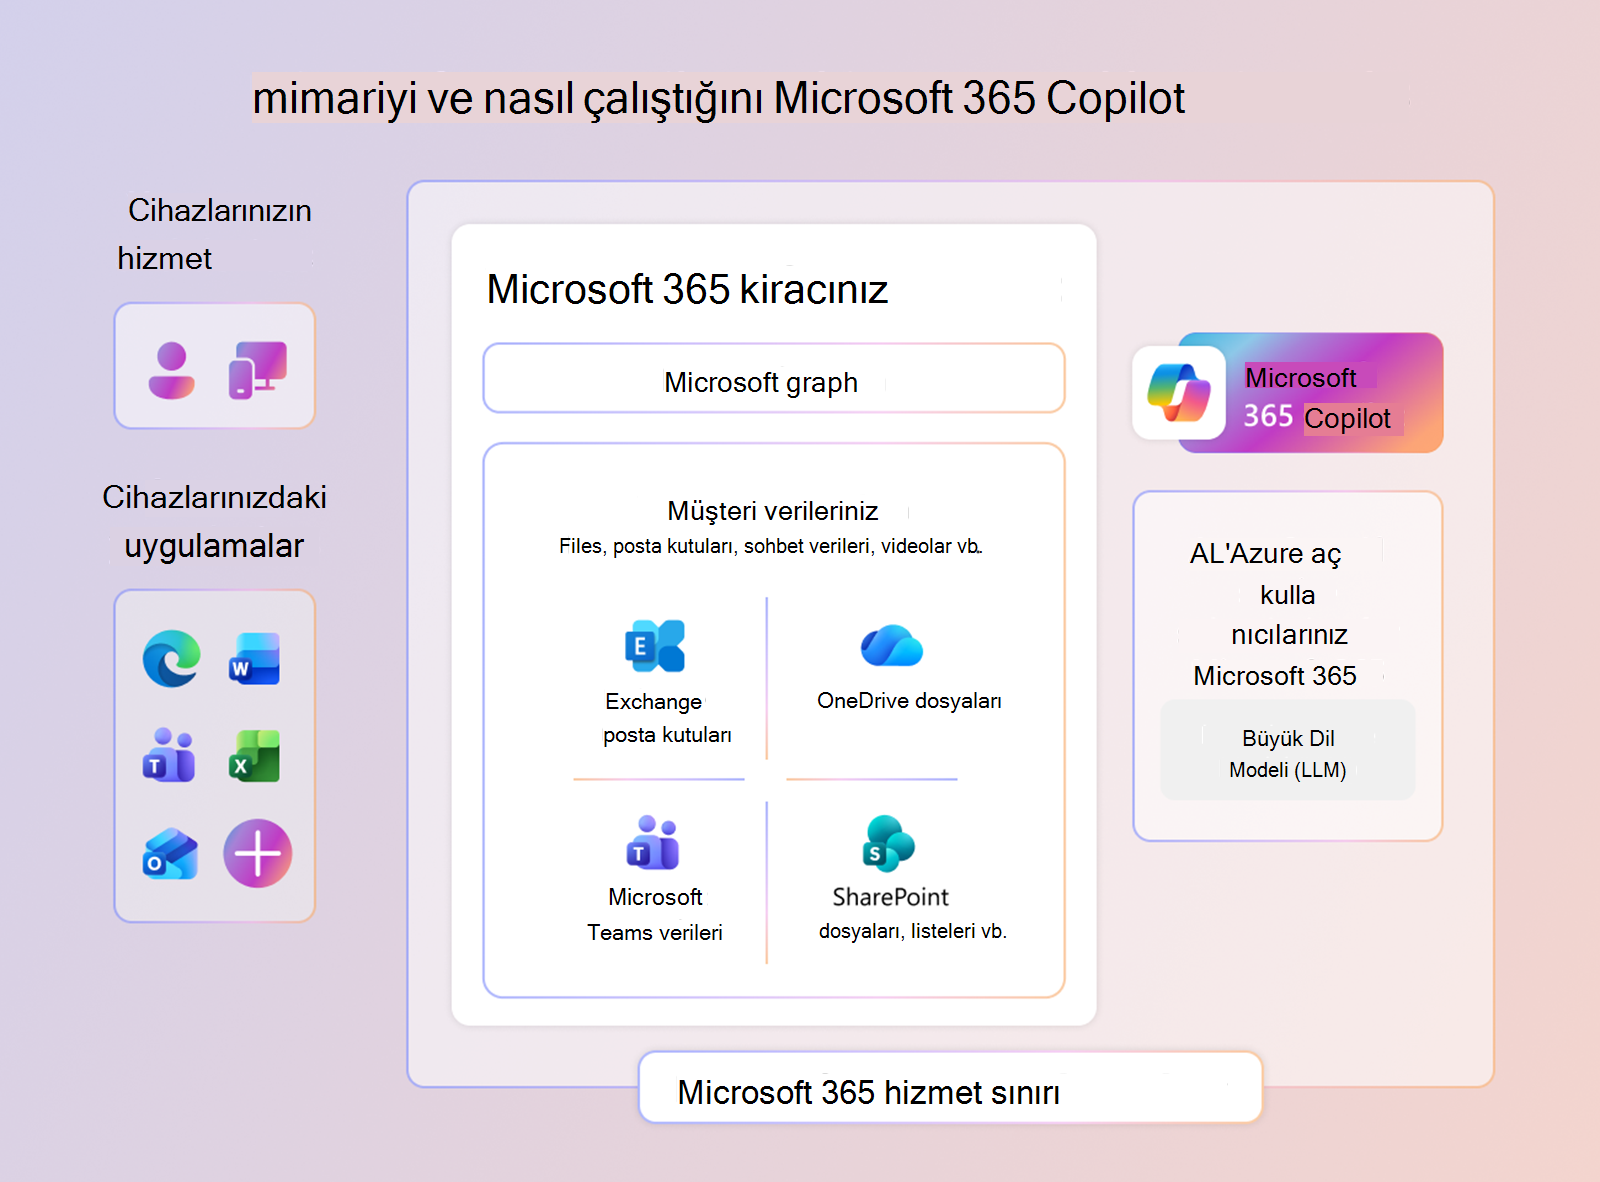The width and height of the screenshot is (1600, 1182).
Task: Click the 'Microsoft 365 Copilot' gradient badge
Action: click(1288, 393)
